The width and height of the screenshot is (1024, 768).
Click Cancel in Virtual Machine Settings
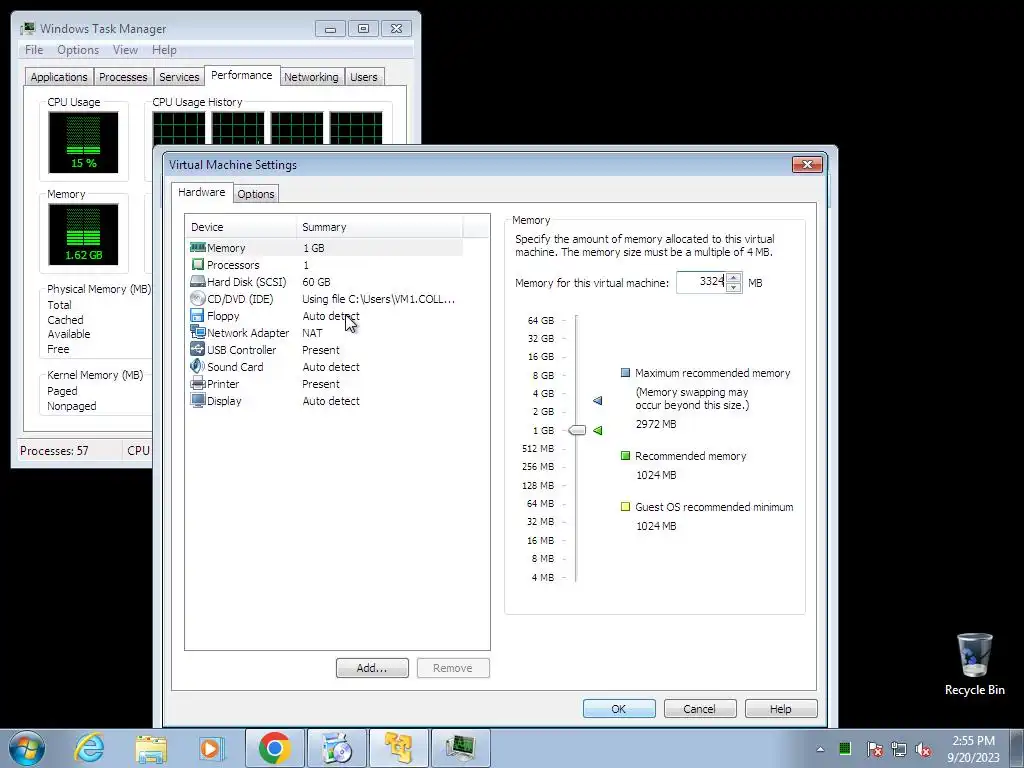[699, 709]
